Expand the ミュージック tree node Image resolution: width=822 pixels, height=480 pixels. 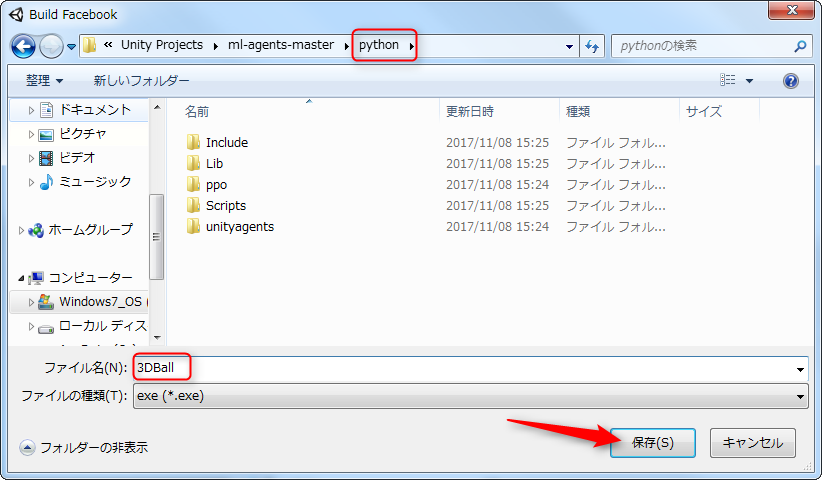click(x=31, y=182)
